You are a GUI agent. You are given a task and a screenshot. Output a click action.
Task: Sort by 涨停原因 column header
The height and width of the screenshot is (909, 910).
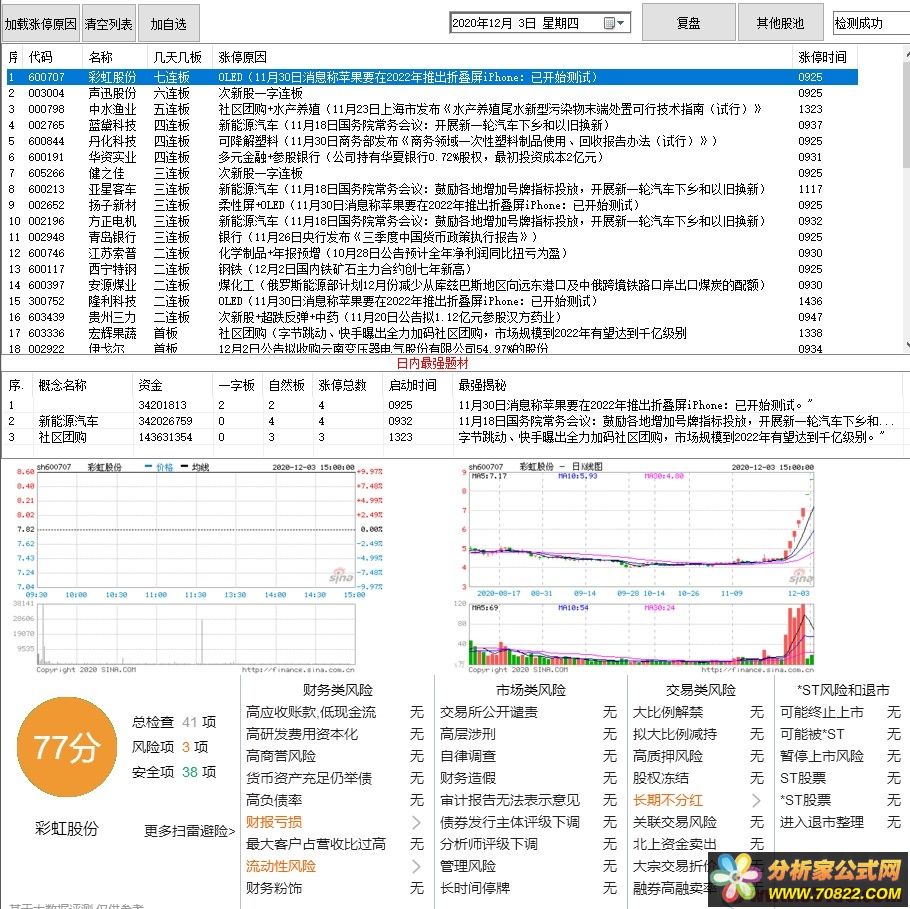coord(243,57)
